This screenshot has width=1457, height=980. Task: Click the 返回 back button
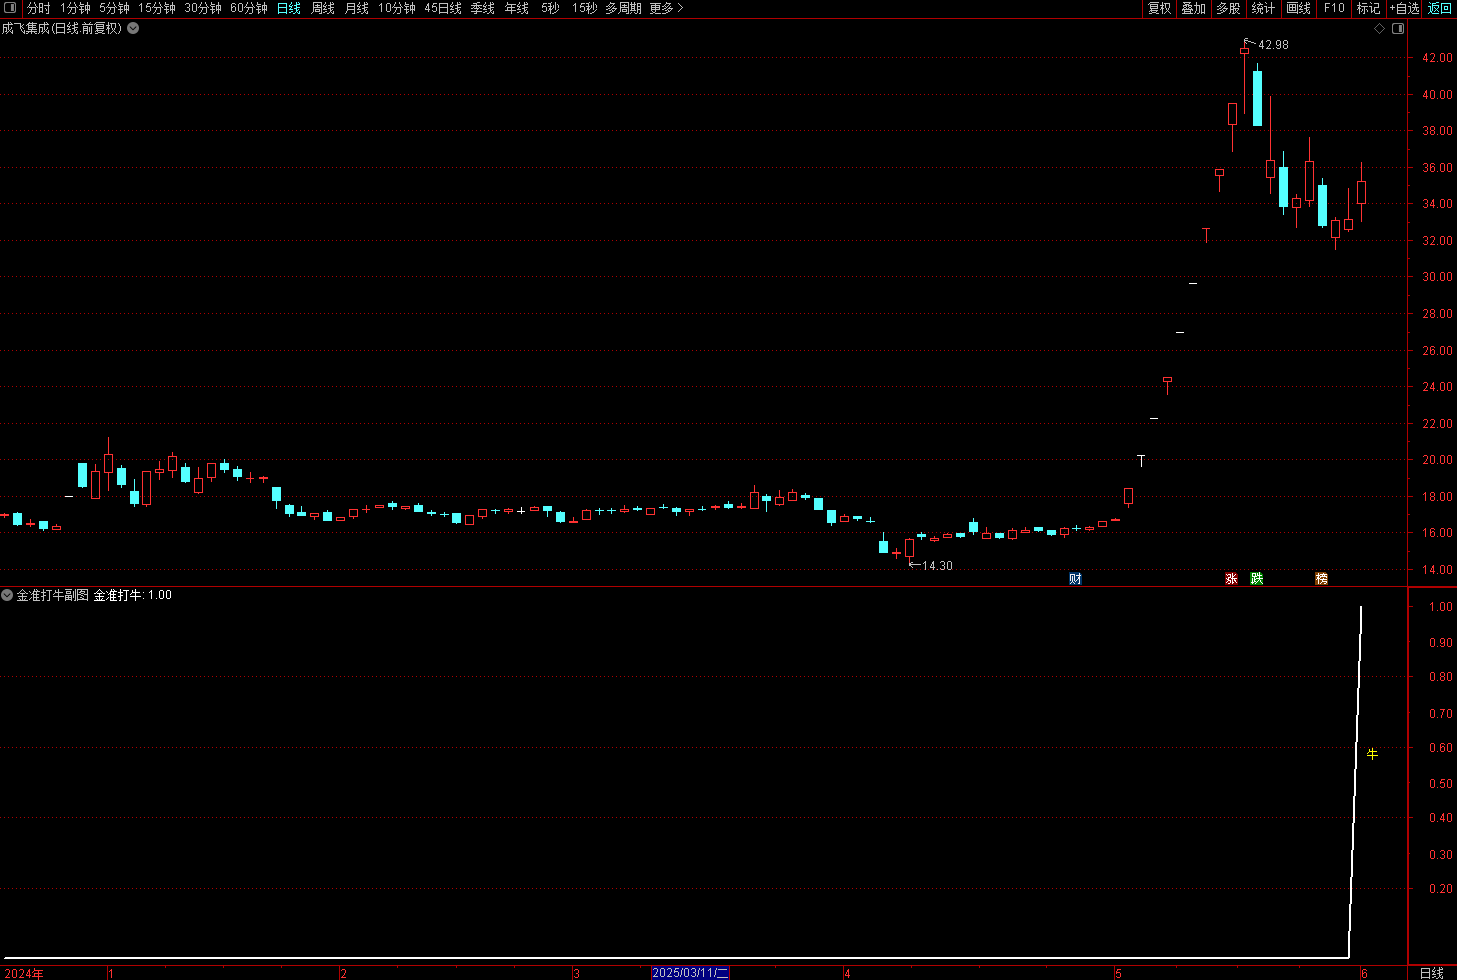(1440, 8)
